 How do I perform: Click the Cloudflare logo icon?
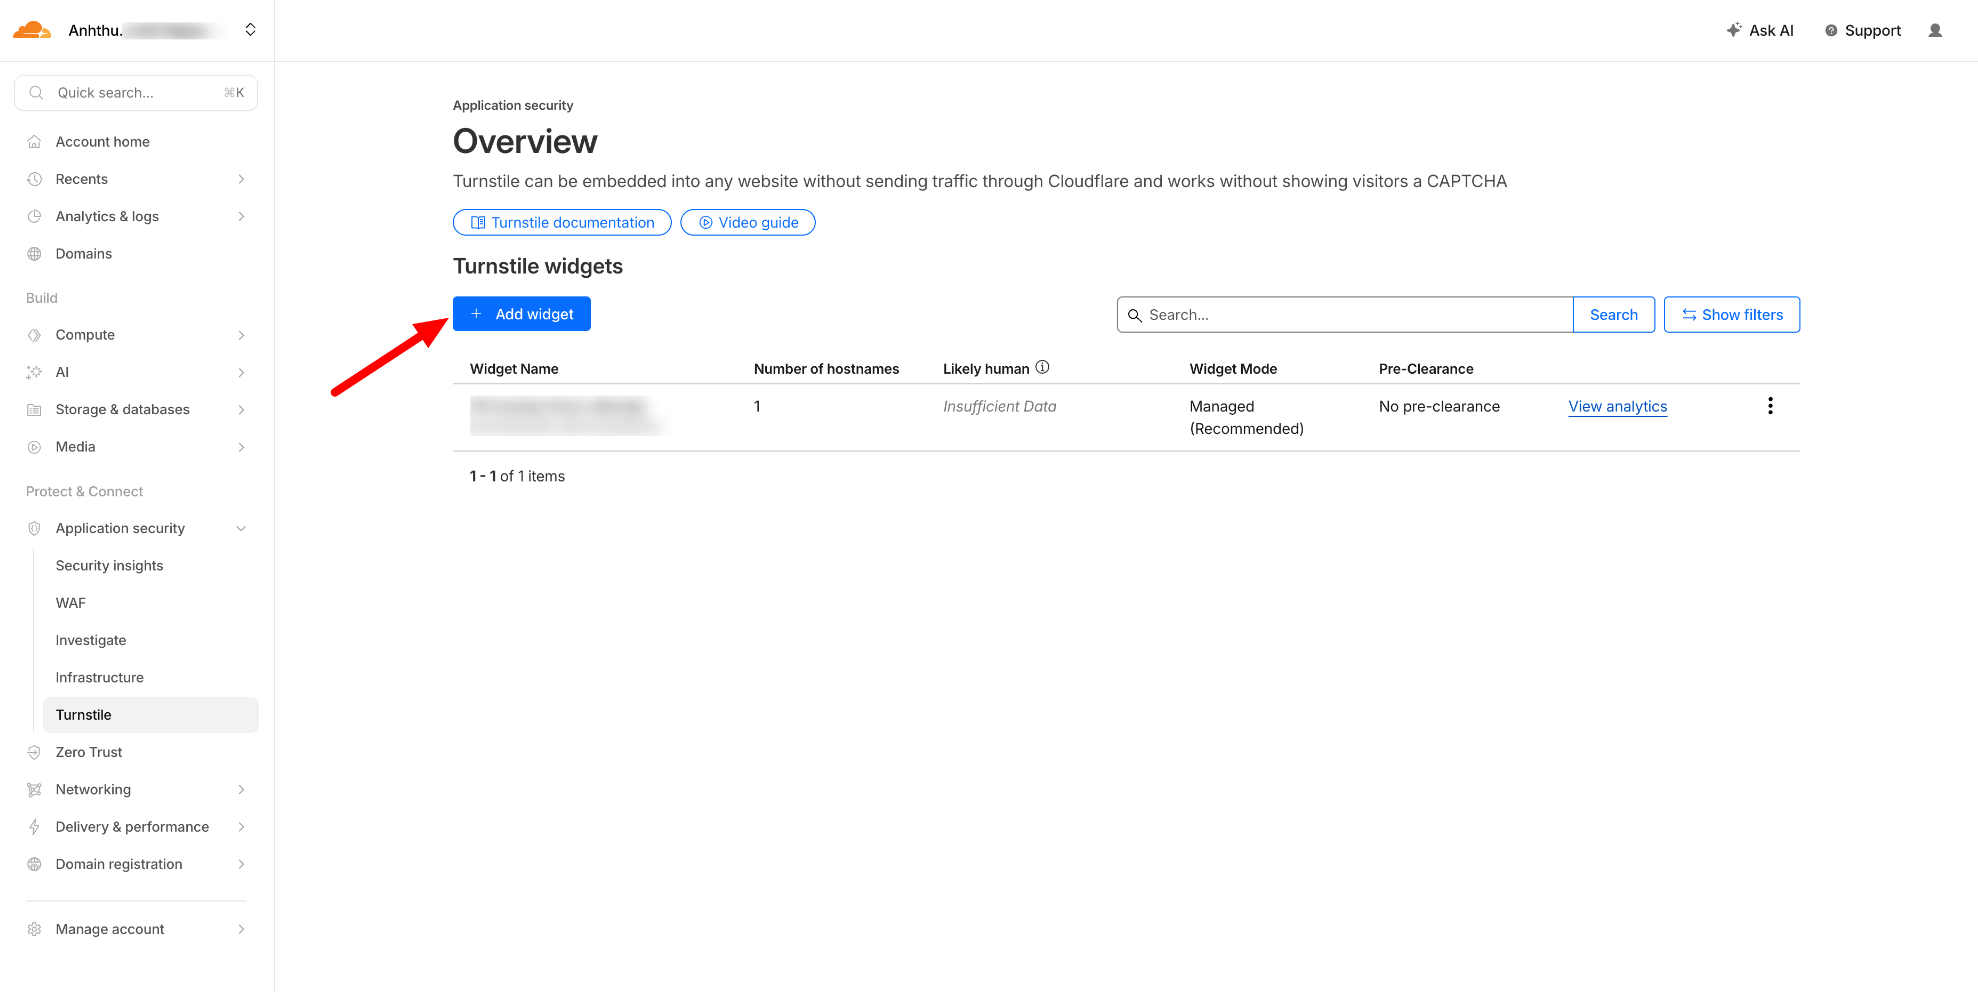coord(32,30)
